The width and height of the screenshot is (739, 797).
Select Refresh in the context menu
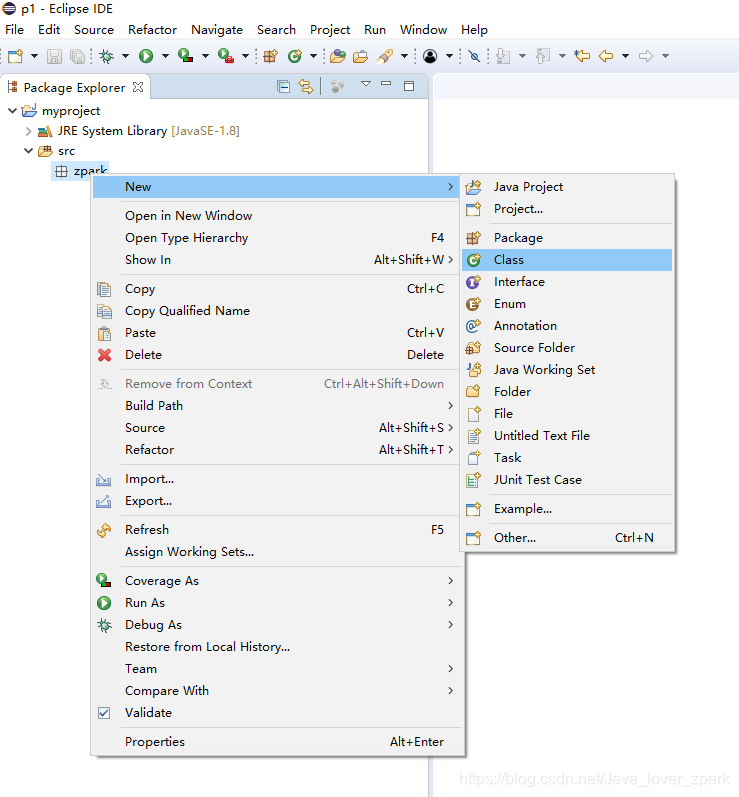click(277, 530)
